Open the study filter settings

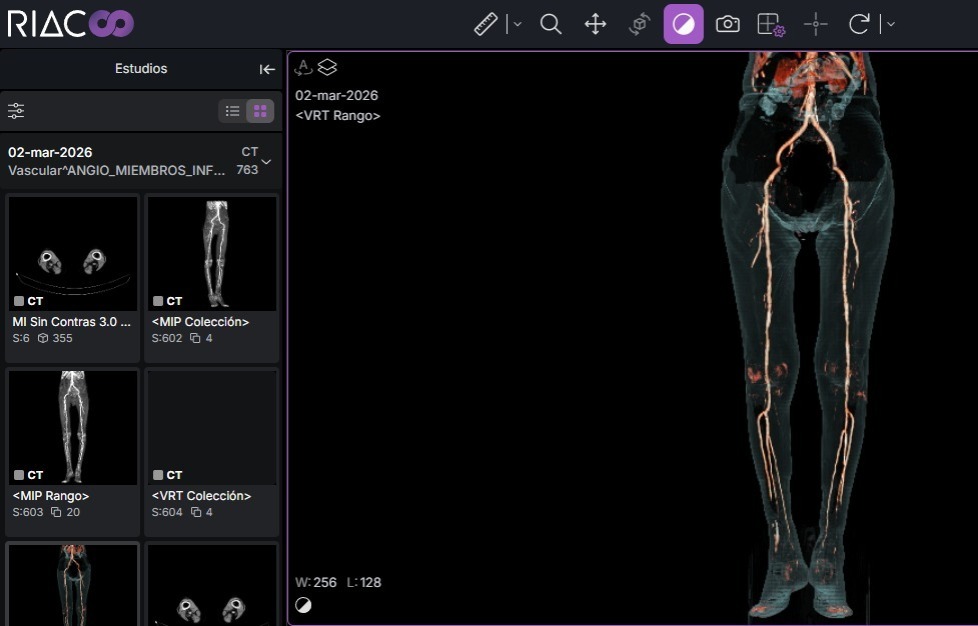[x=16, y=111]
